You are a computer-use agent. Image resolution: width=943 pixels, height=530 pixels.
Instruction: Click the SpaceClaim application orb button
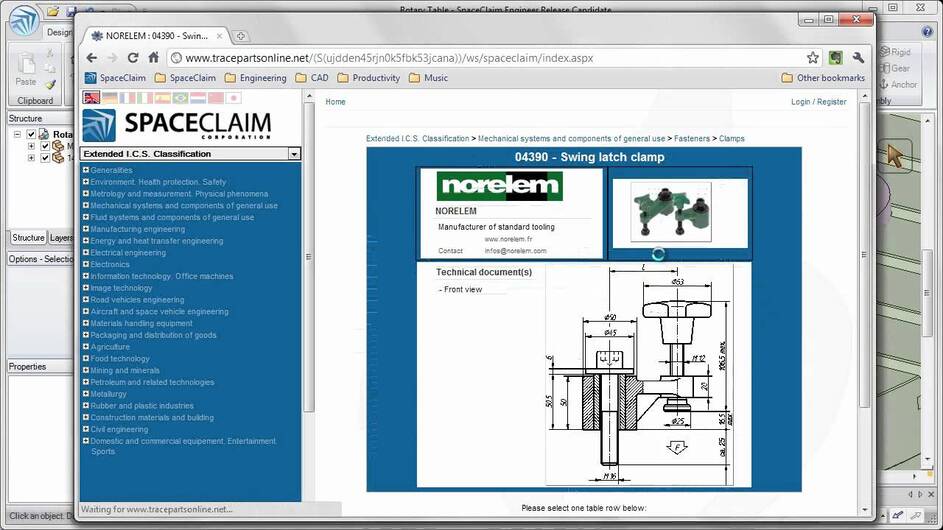click(x=24, y=21)
